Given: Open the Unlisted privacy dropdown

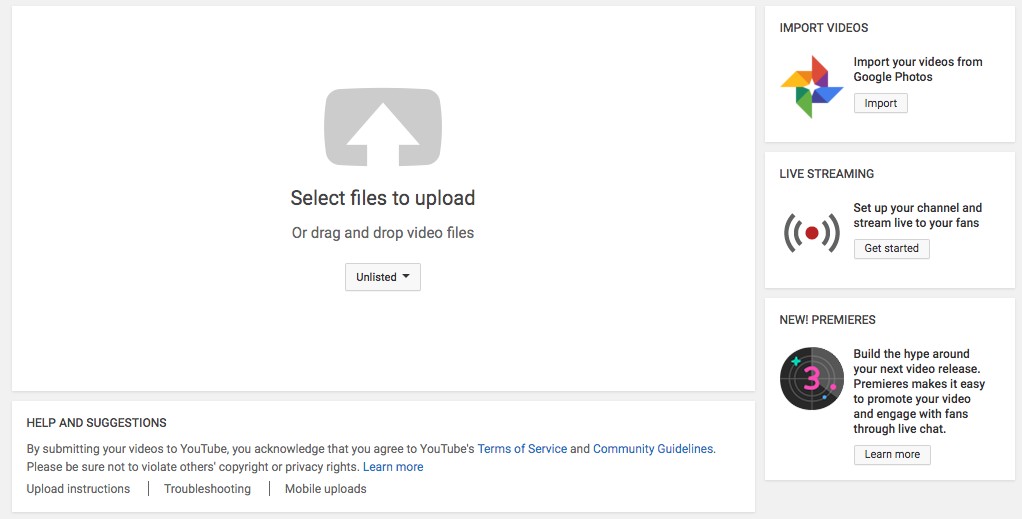Looking at the screenshot, I should pyautogui.click(x=382, y=277).
